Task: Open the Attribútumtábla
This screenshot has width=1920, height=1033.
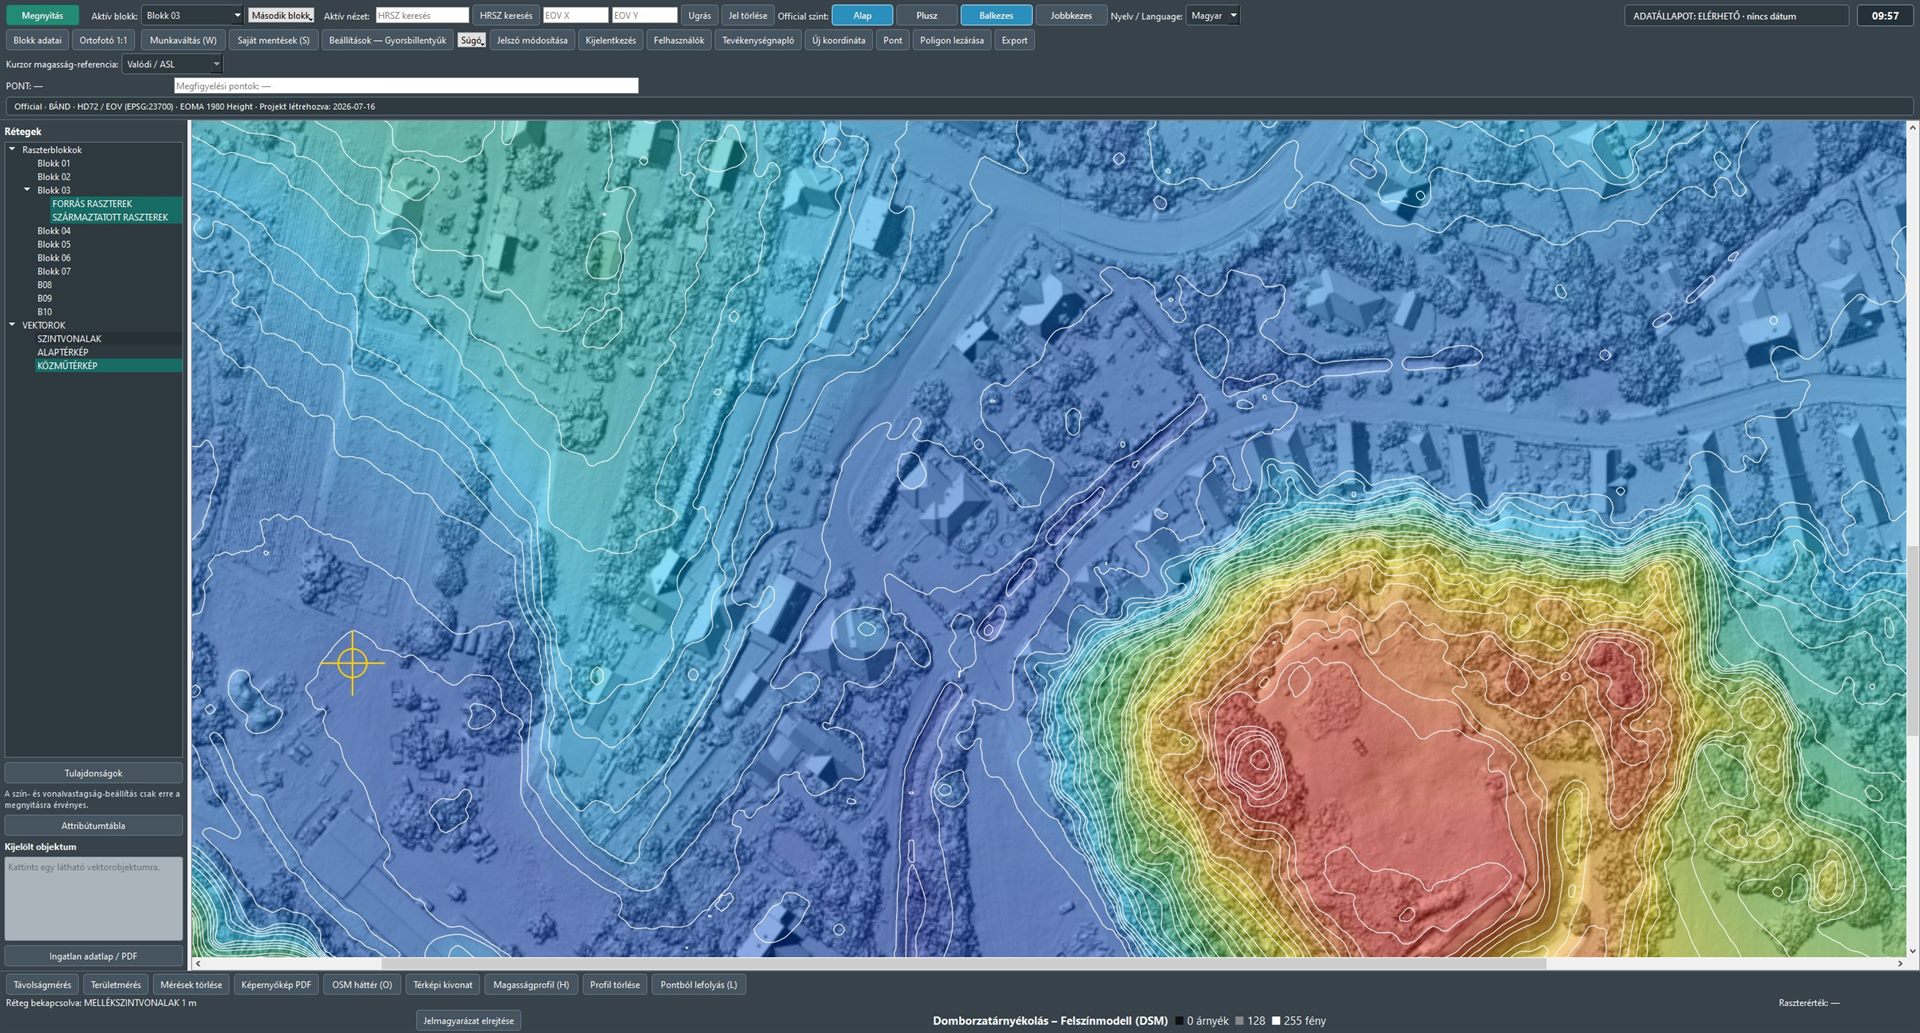Action: tap(94, 826)
